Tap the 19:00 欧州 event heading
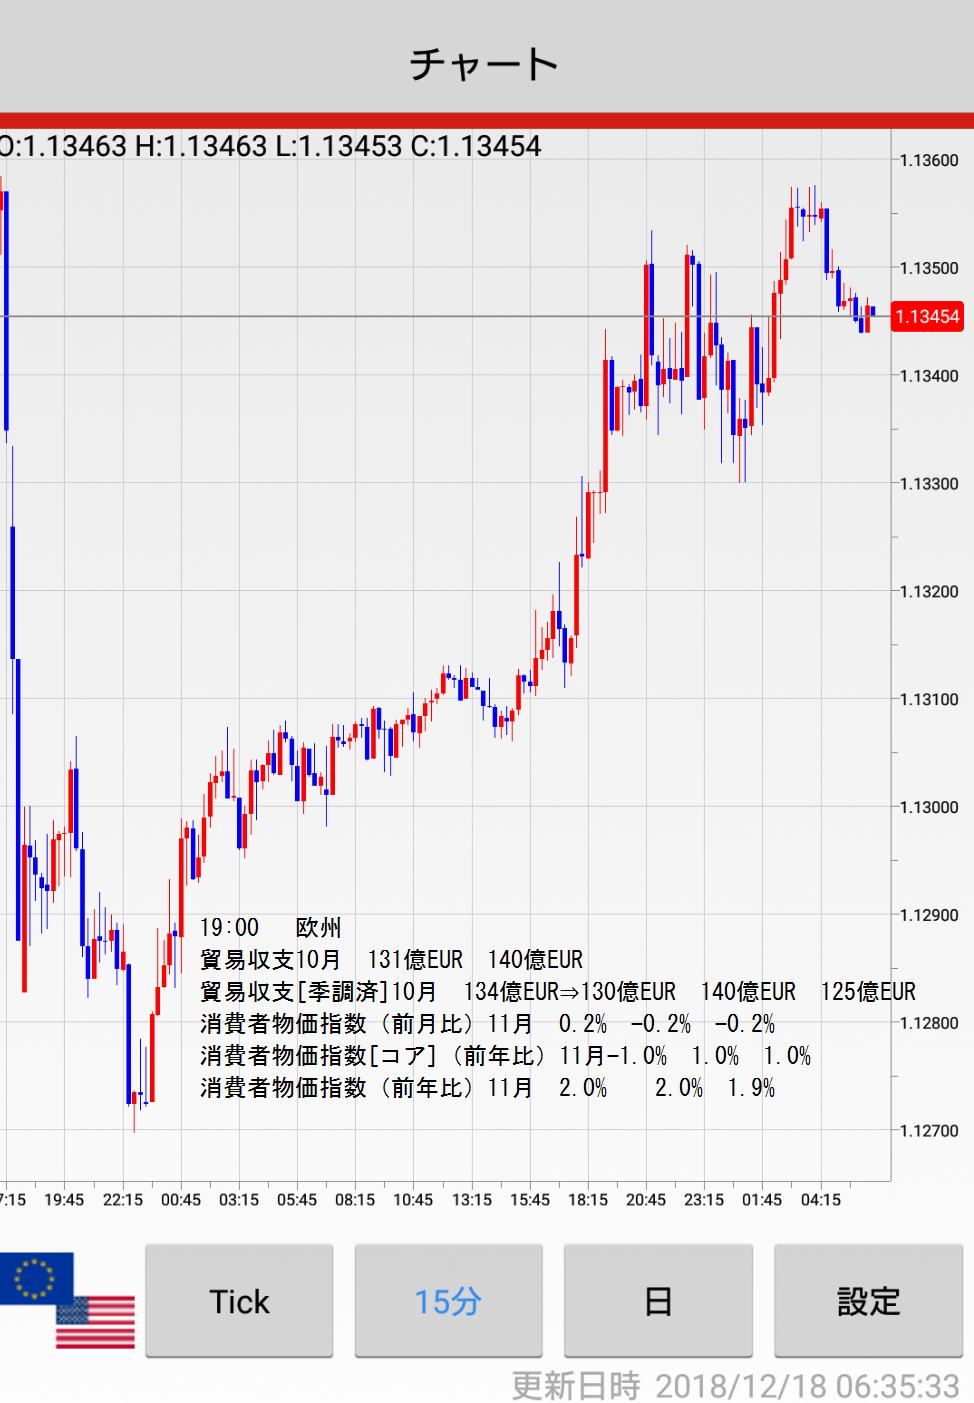This screenshot has height=1403, width=974. (270, 928)
